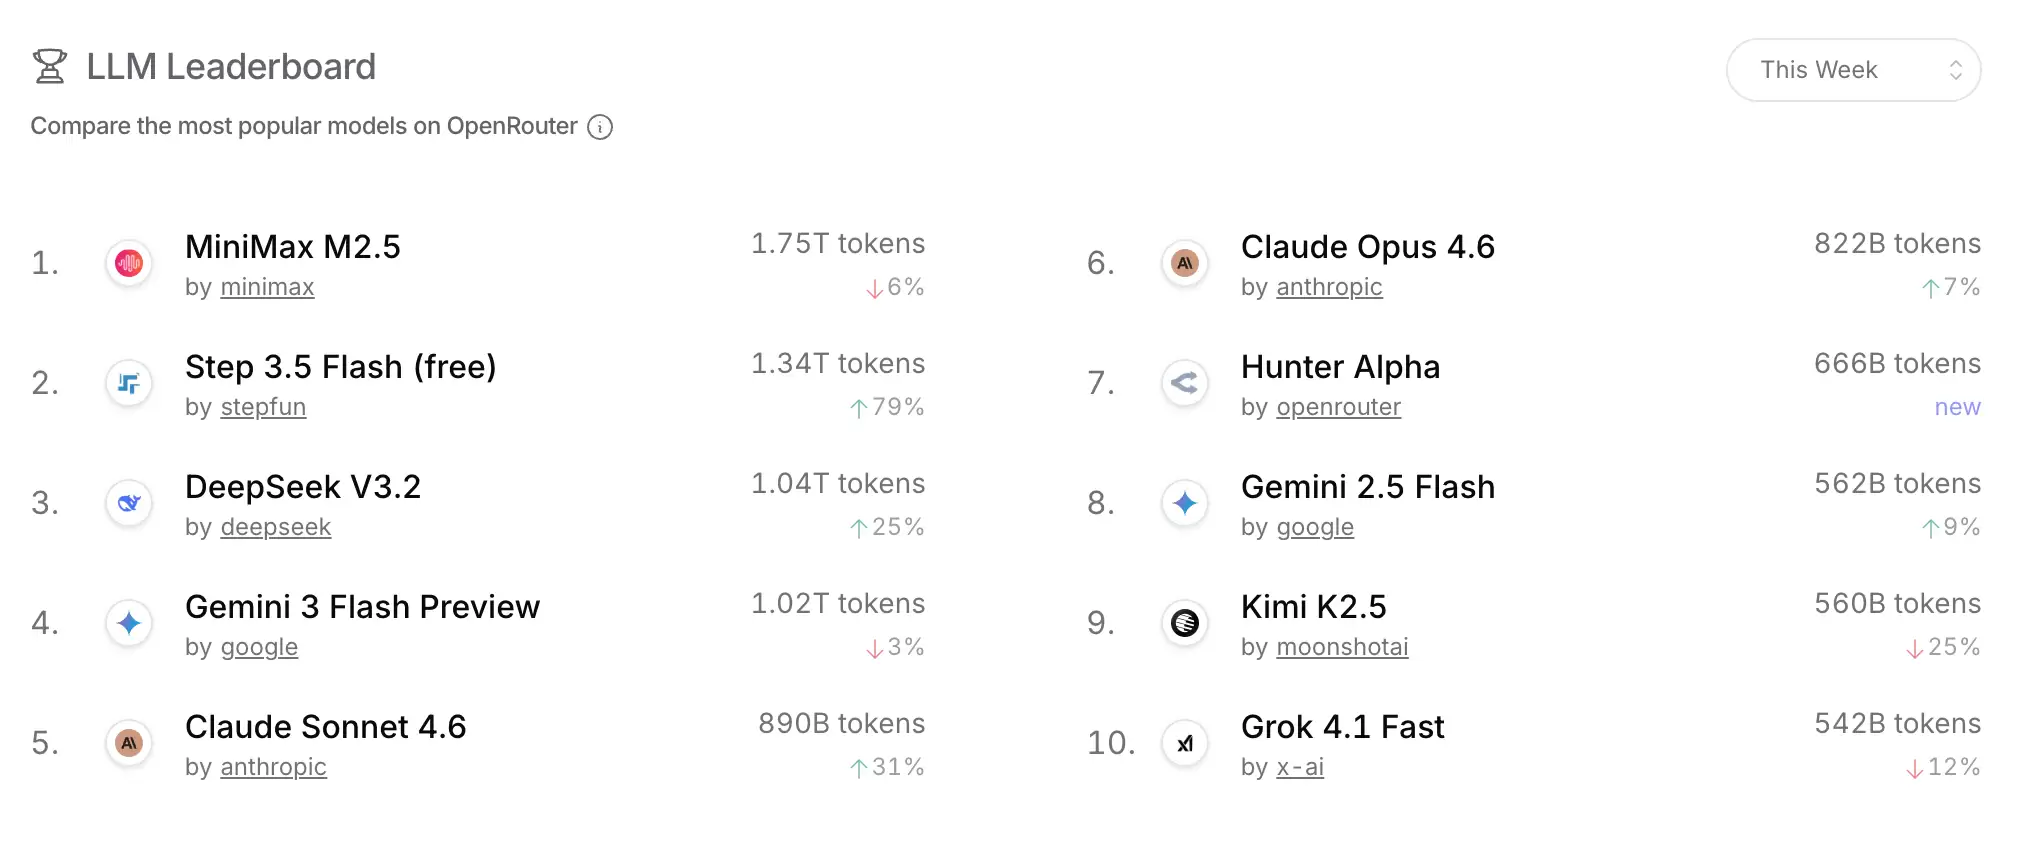
Task: Open the minimax provider link
Action: pyautogui.click(x=267, y=288)
